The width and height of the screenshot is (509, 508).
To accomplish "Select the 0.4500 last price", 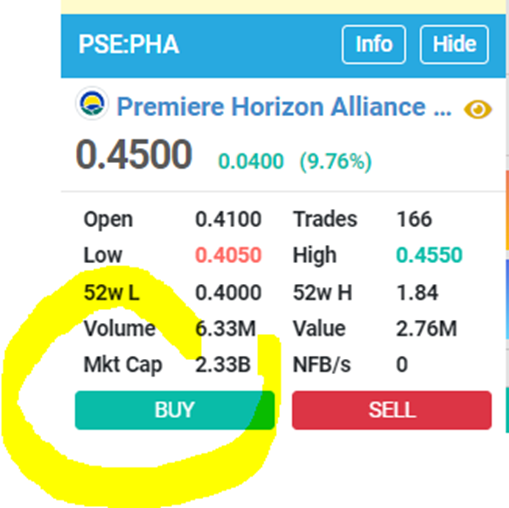I will point(134,154).
